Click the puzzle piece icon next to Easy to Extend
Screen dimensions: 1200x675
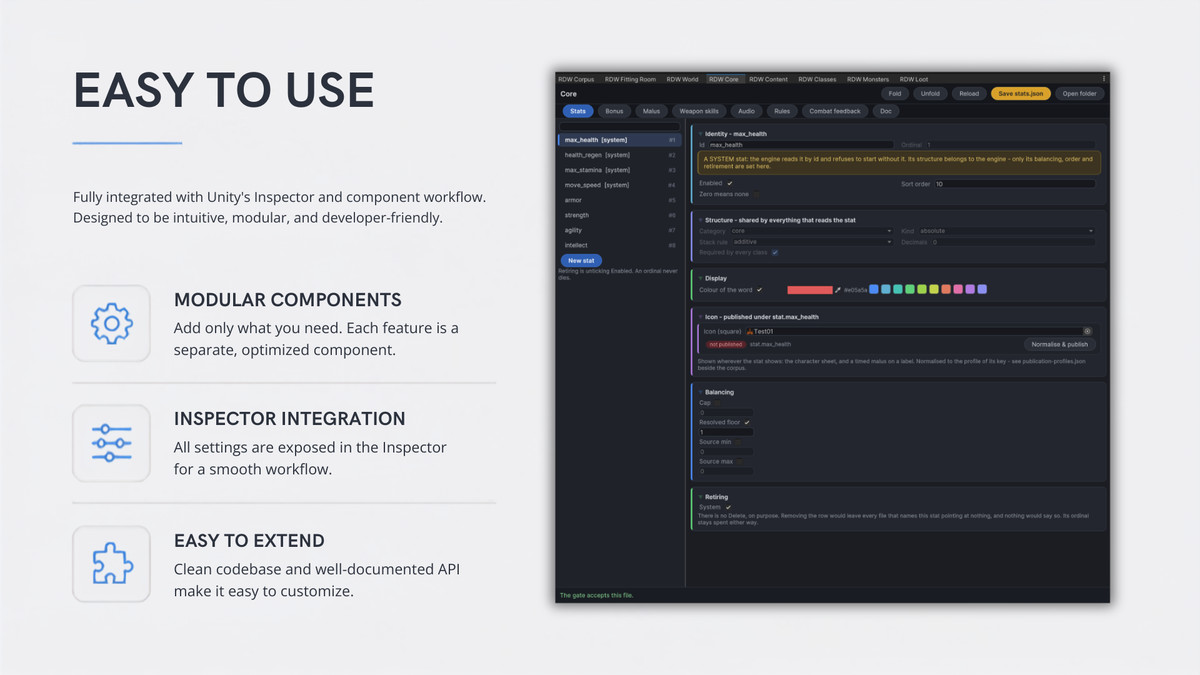pos(111,563)
